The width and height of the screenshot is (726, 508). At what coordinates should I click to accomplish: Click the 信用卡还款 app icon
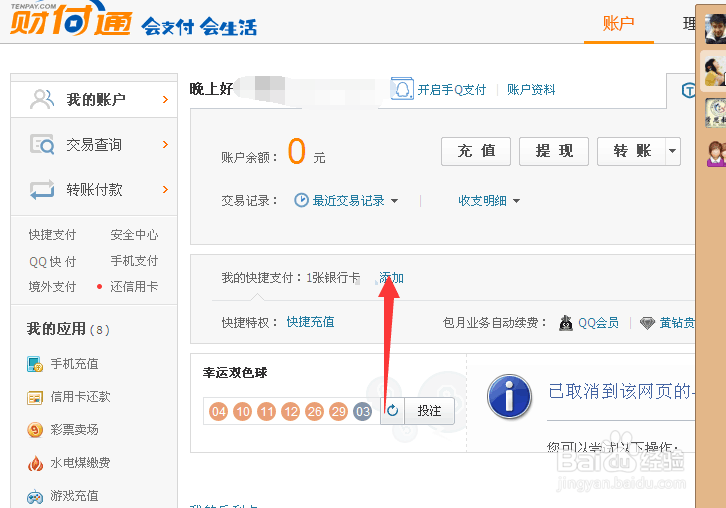coord(35,397)
